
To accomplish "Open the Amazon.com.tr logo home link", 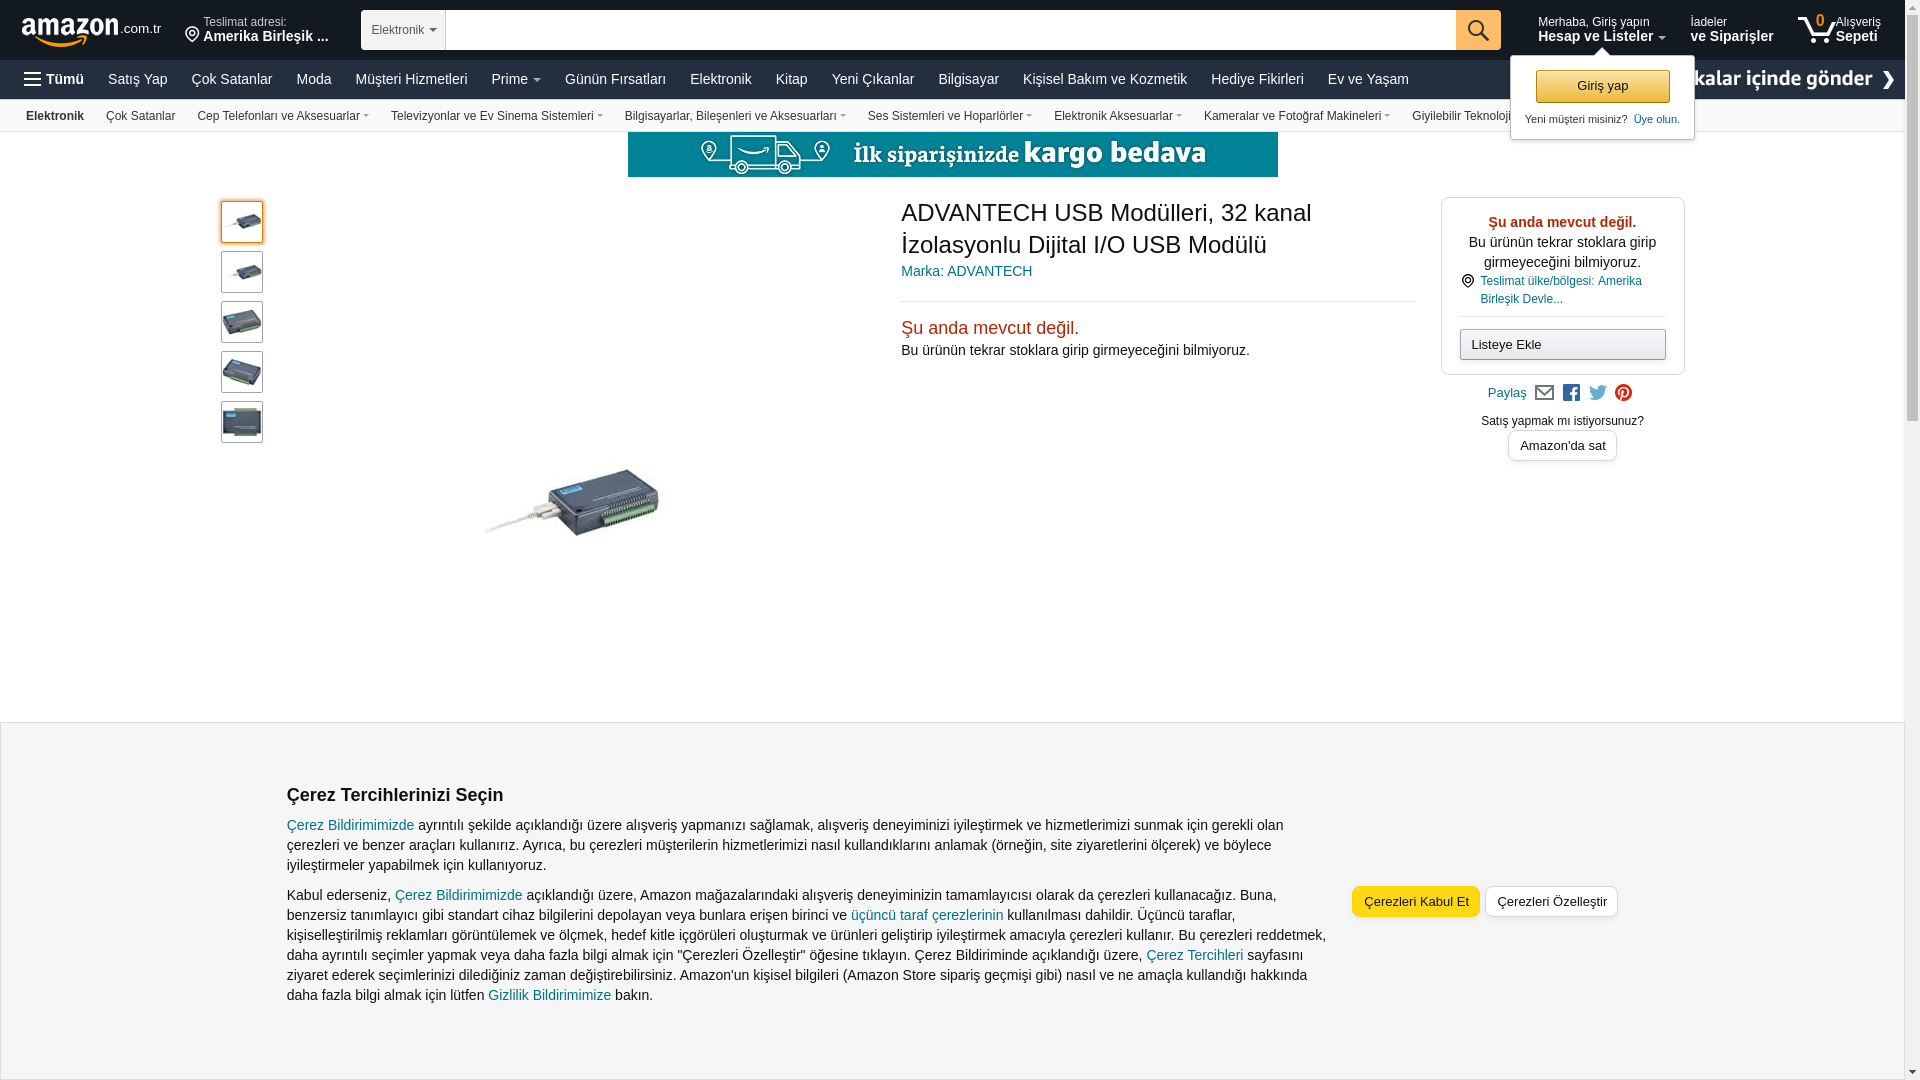I will tap(91, 31).
